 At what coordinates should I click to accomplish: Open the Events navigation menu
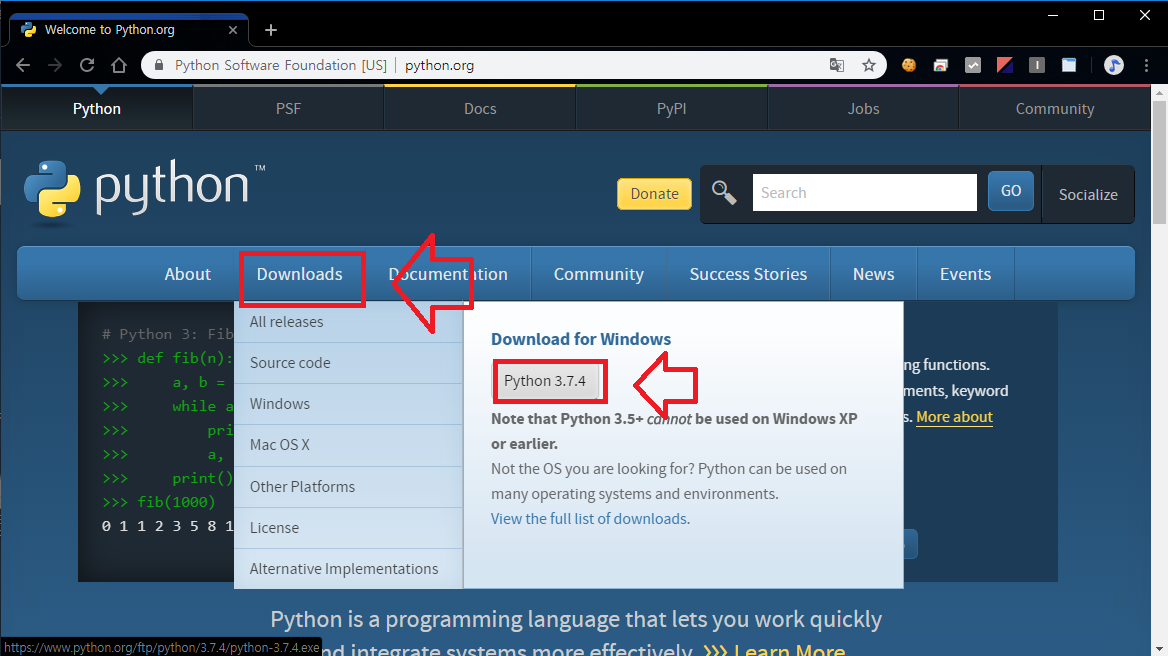pyautogui.click(x=965, y=274)
